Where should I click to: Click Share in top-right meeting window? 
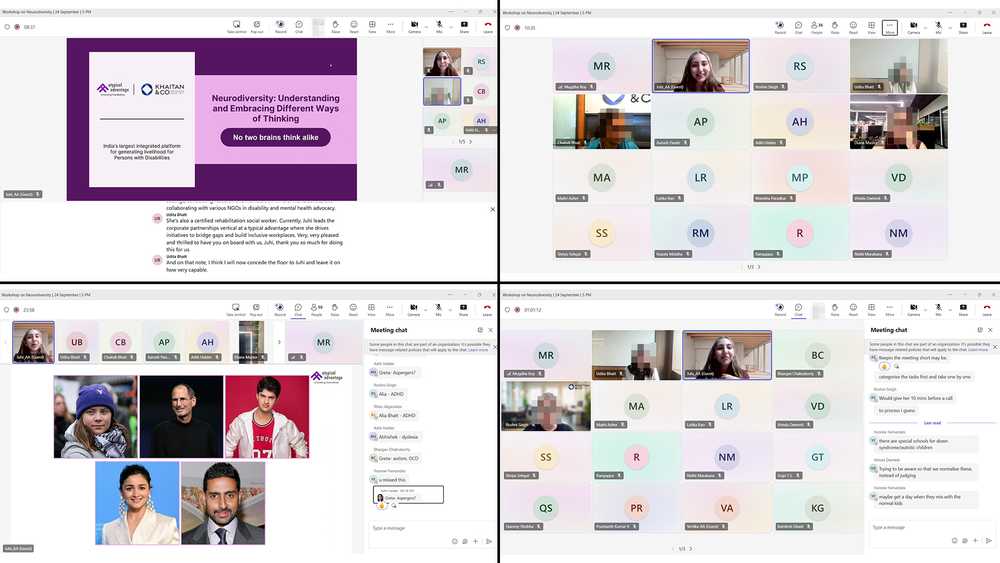(x=964, y=27)
